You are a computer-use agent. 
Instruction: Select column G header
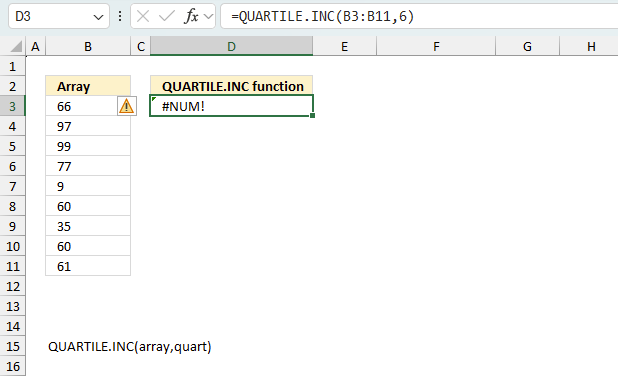pos(527,47)
